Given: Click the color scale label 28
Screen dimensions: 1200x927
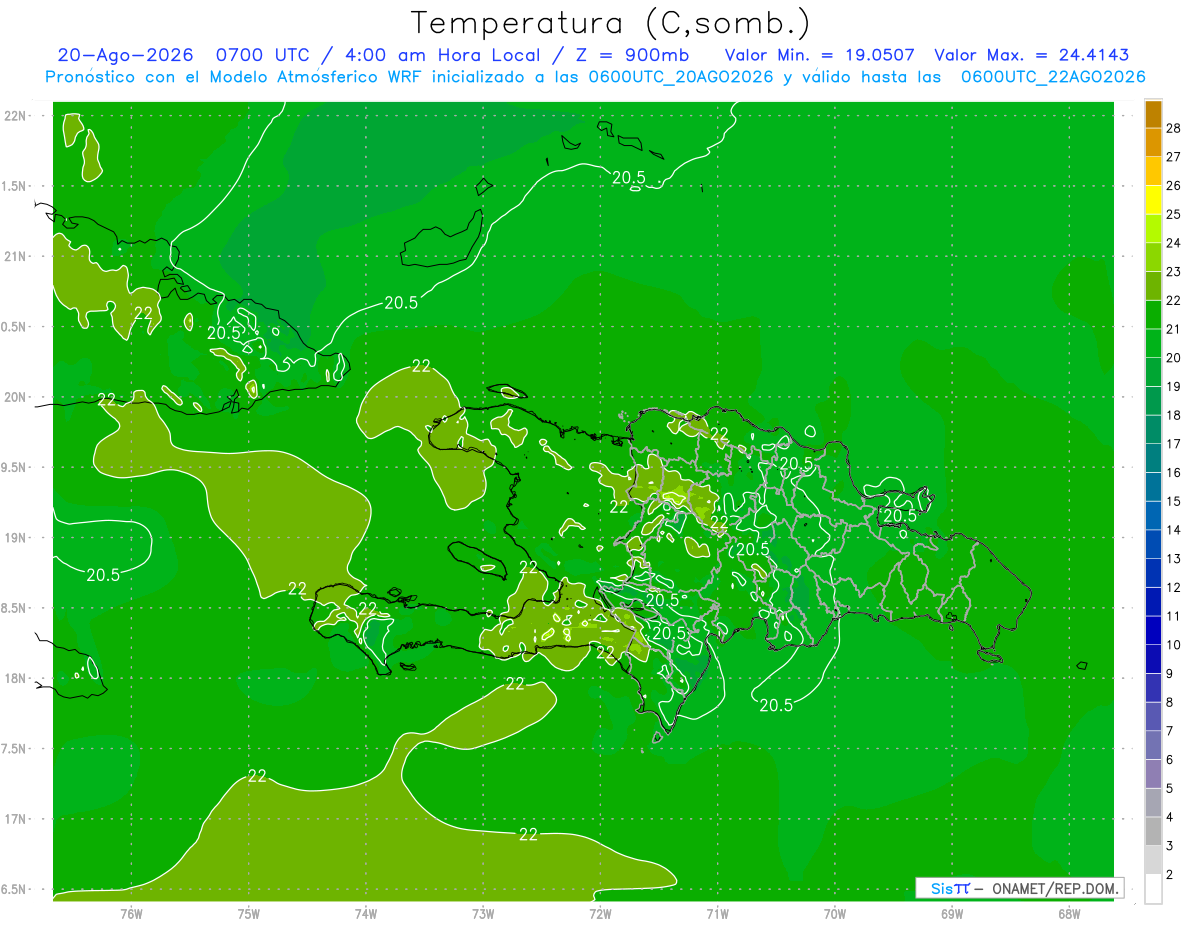Looking at the screenshot, I should (x=1175, y=127).
